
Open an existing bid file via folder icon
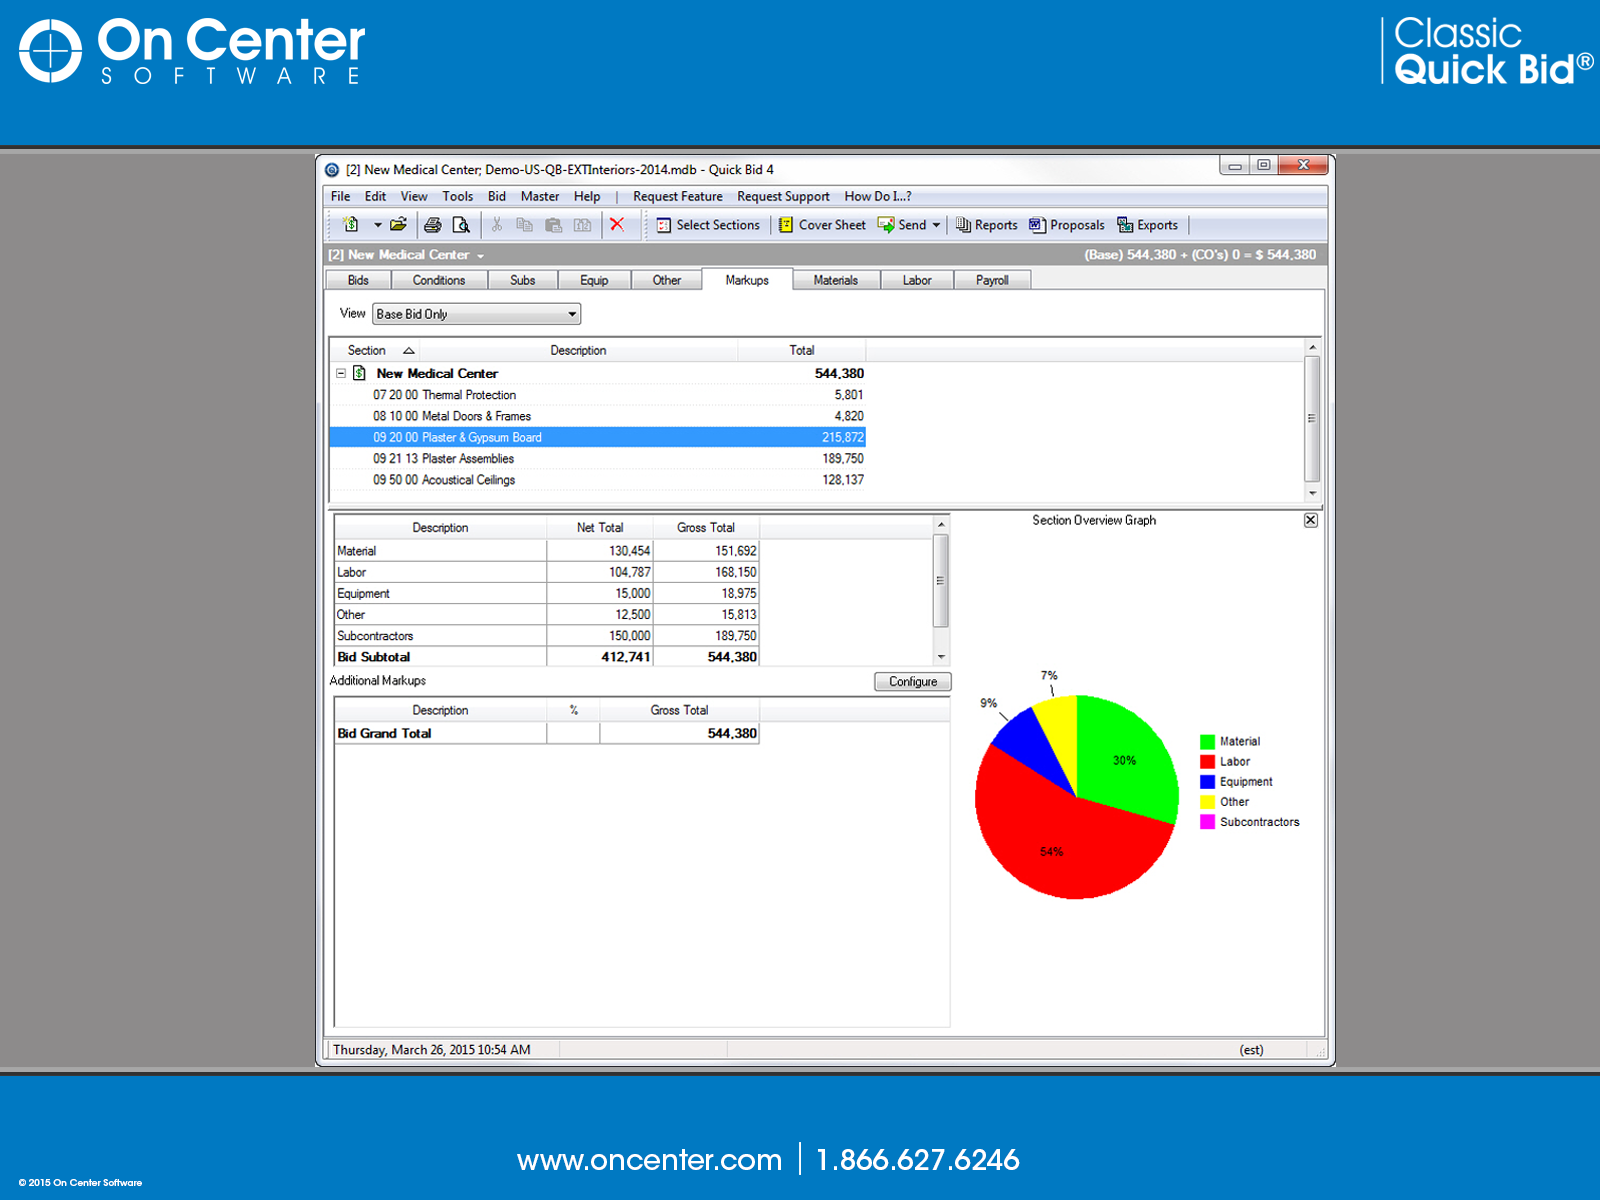tap(399, 225)
